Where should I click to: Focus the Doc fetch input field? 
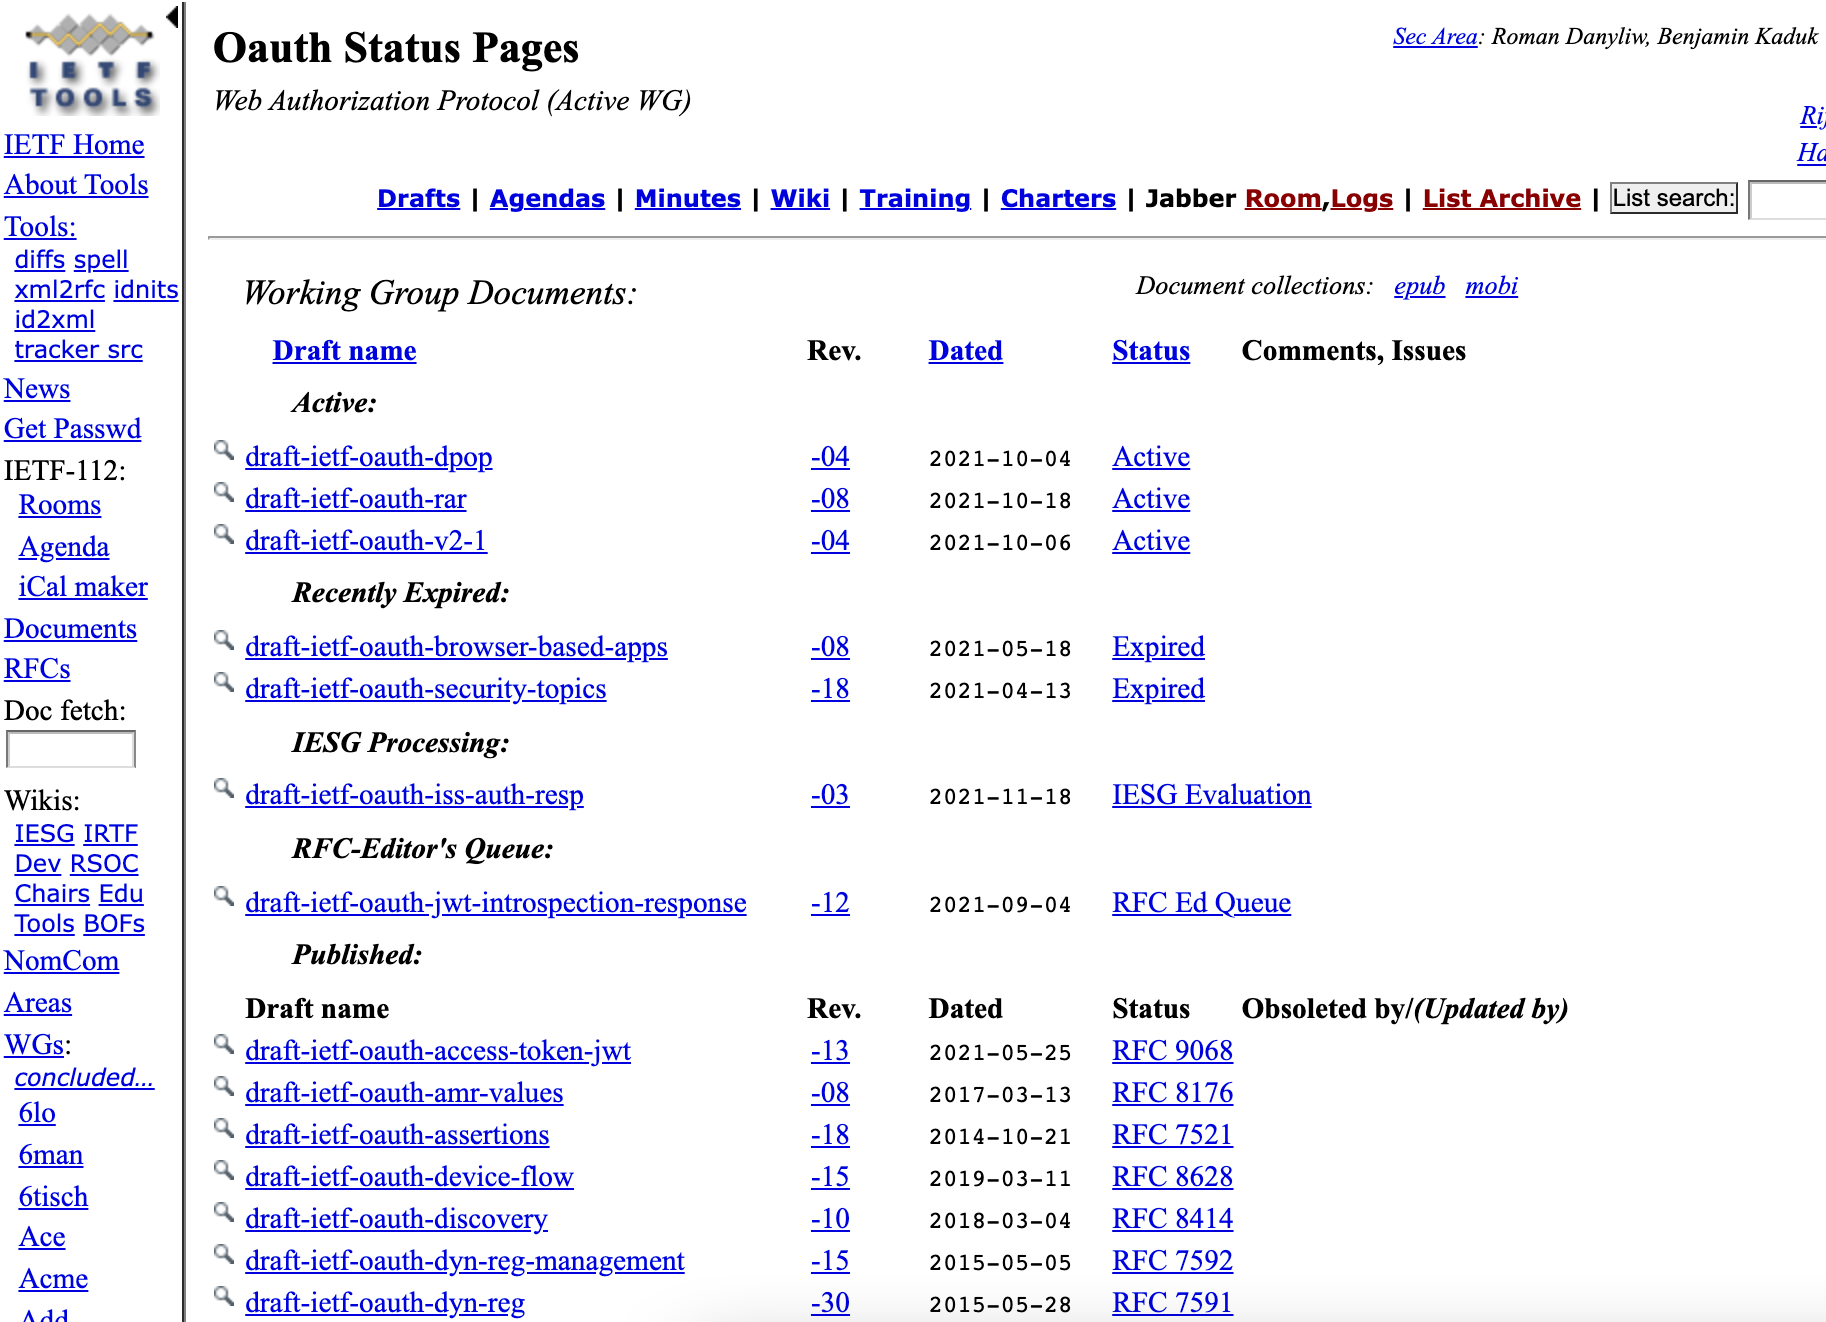(x=71, y=749)
